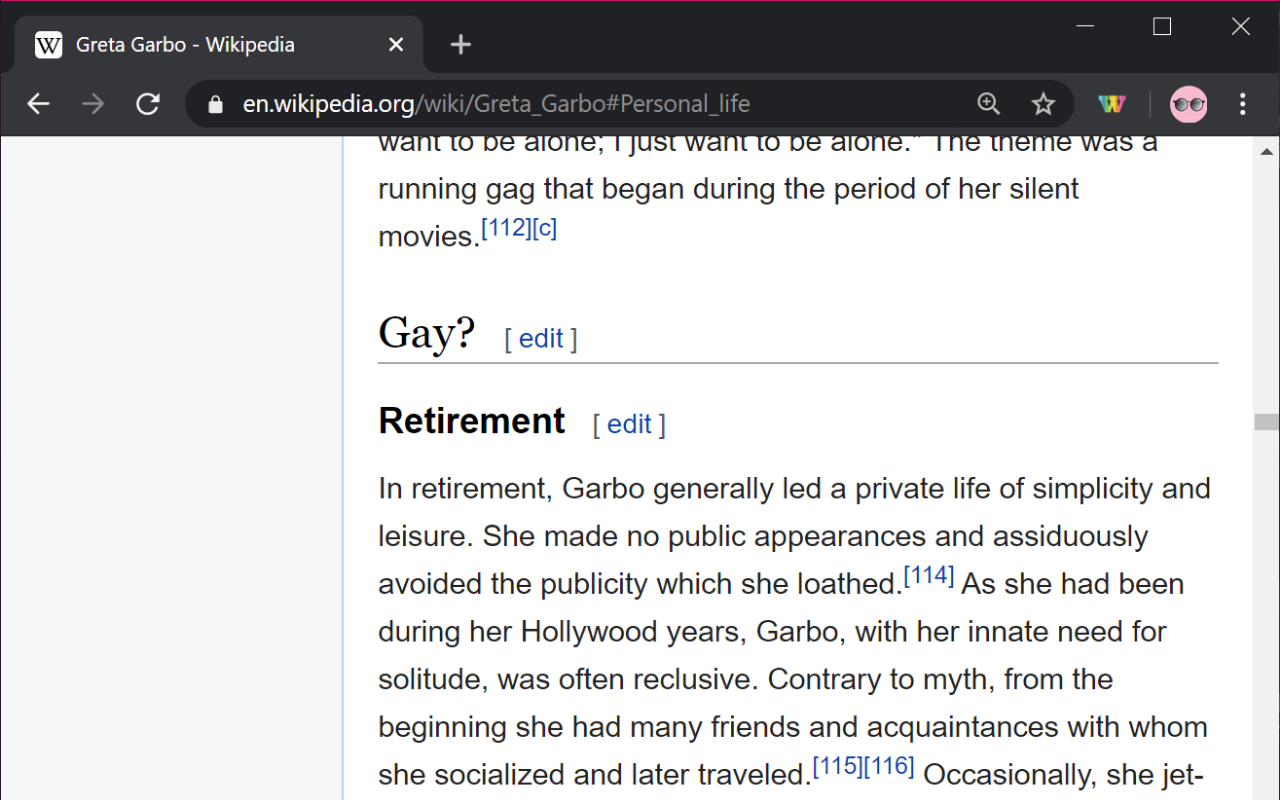Close the Greta Garbo tab
The height and width of the screenshot is (800, 1280).
pos(395,44)
